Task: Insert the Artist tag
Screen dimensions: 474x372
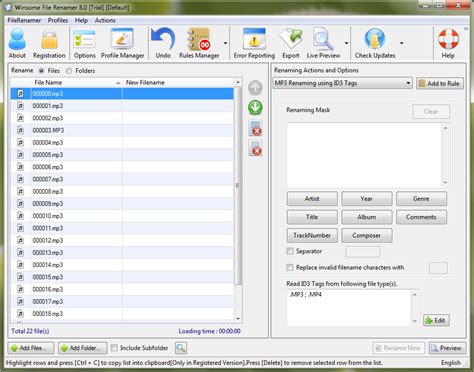Action: 312,199
